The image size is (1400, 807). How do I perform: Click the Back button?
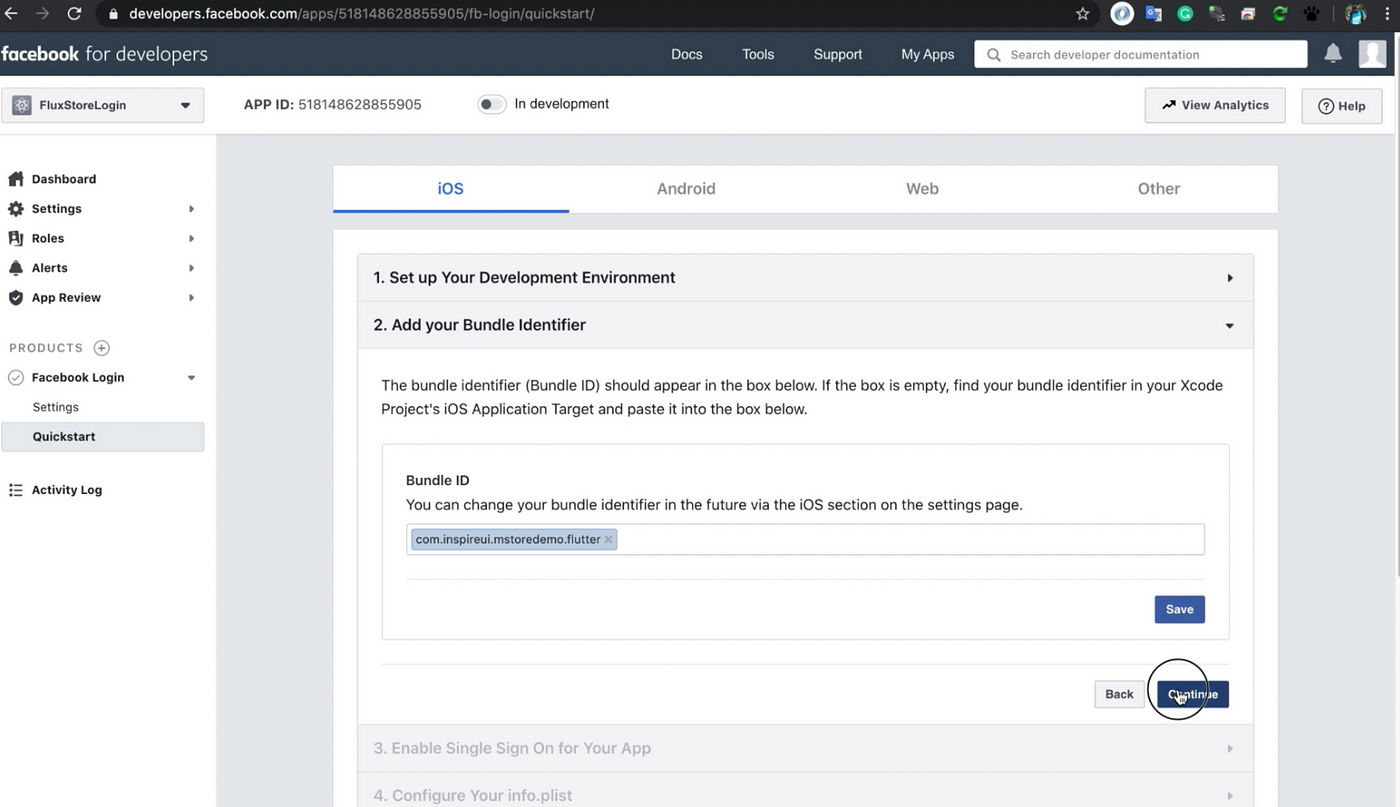pos(1119,694)
